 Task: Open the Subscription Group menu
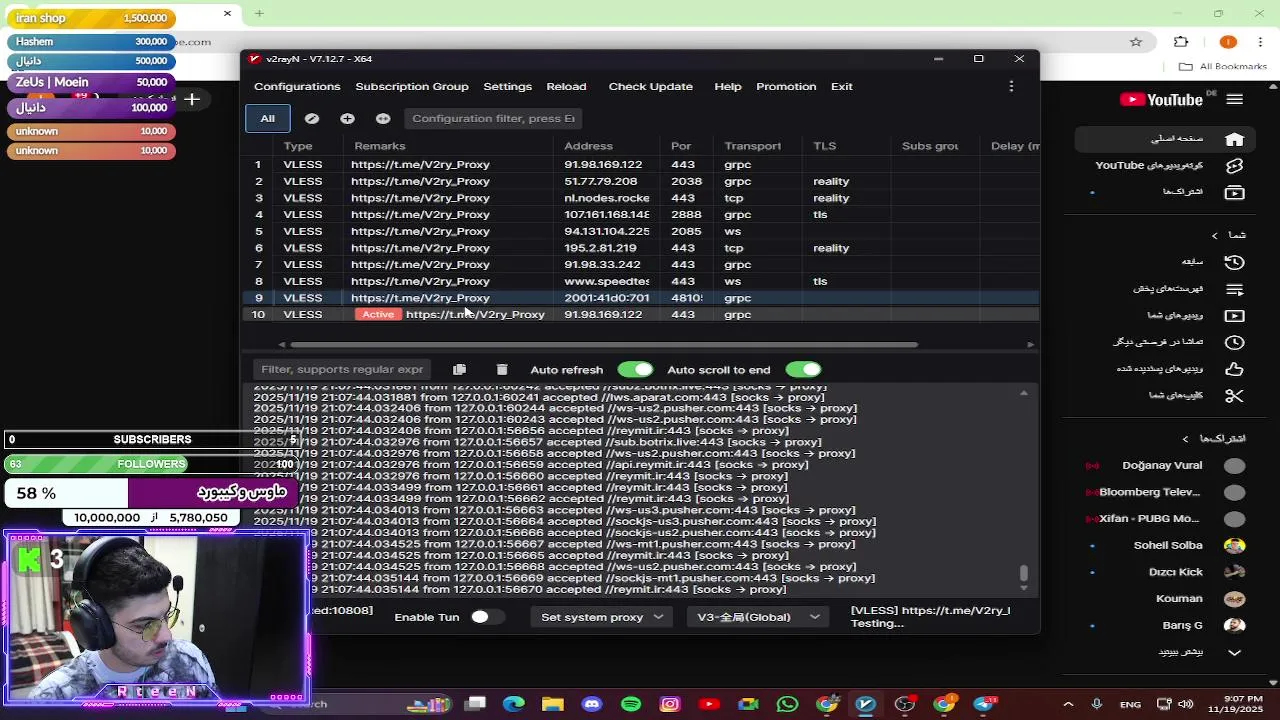tap(411, 86)
